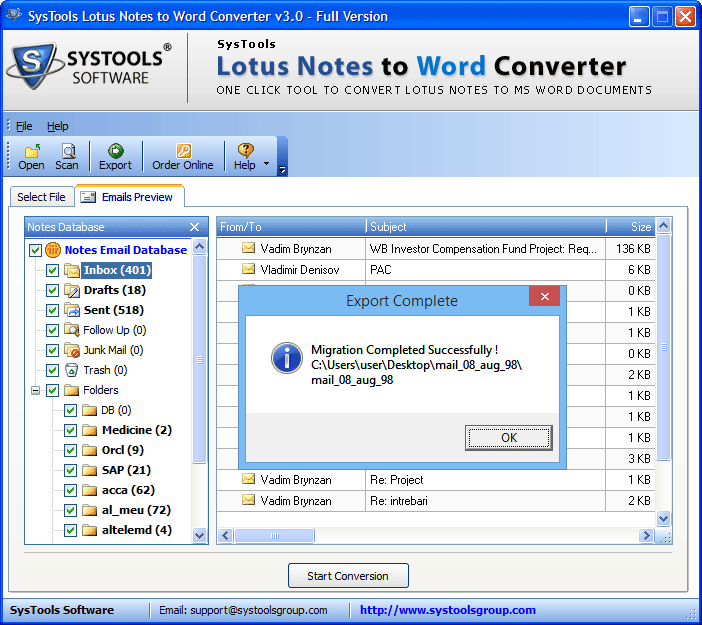Close the Notes Database panel
702x625 pixels.
(194, 227)
